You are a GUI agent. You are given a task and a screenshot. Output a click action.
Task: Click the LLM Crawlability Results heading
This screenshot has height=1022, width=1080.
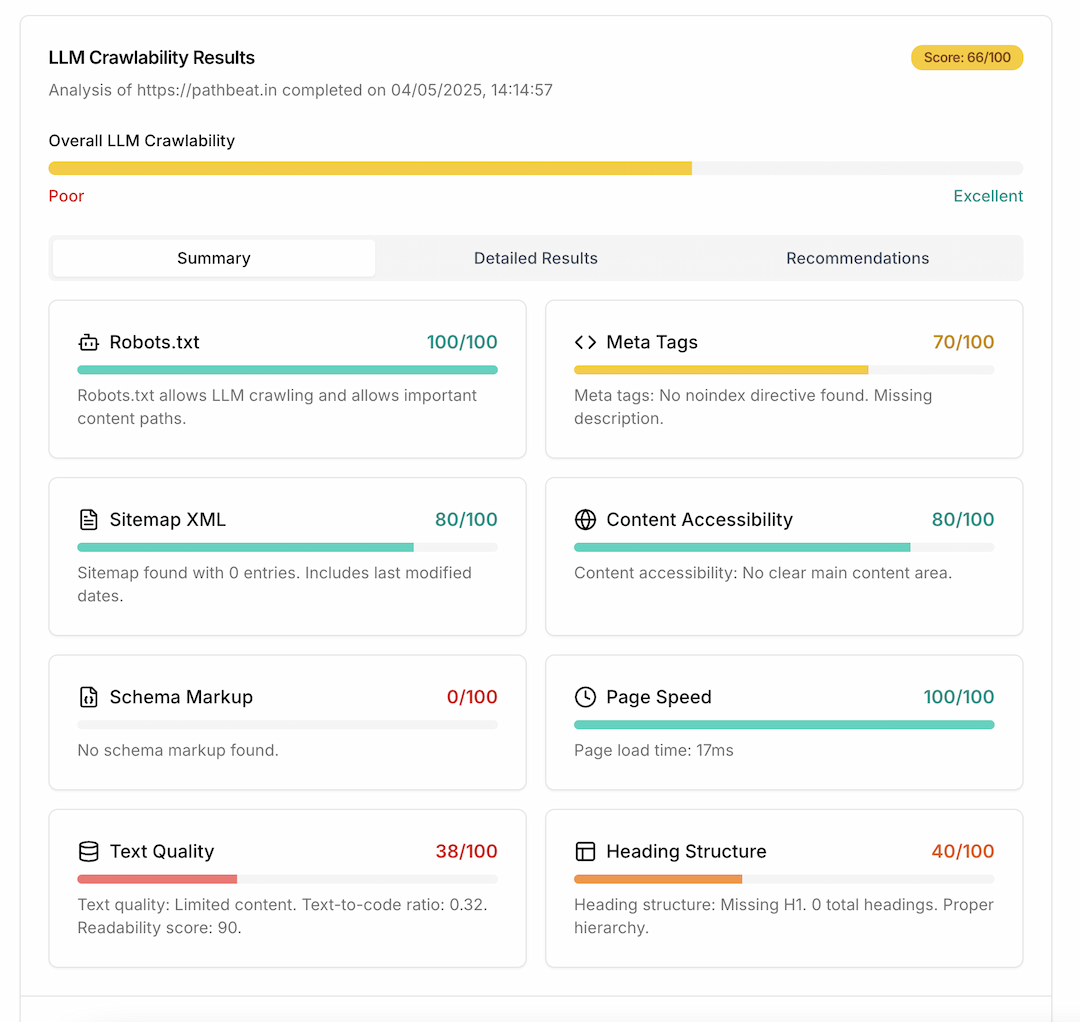tap(152, 58)
